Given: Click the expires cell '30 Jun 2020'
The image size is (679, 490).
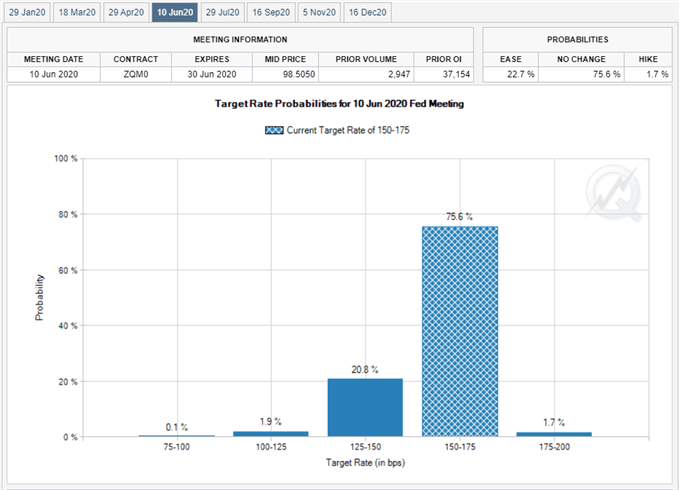Looking at the screenshot, I should point(212,74).
